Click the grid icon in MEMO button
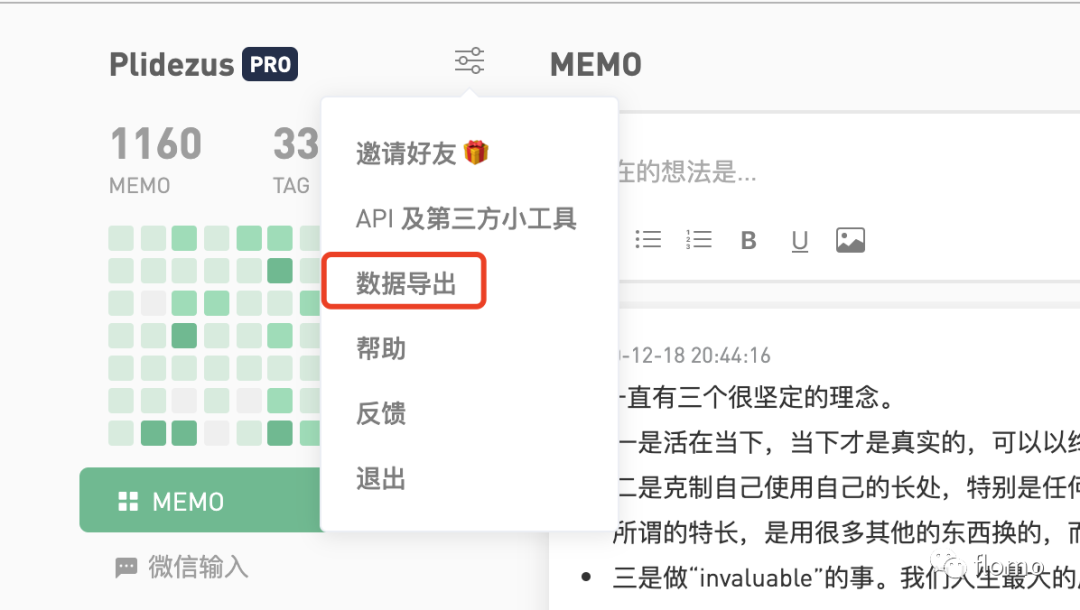1080x610 pixels. pyautogui.click(x=128, y=501)
